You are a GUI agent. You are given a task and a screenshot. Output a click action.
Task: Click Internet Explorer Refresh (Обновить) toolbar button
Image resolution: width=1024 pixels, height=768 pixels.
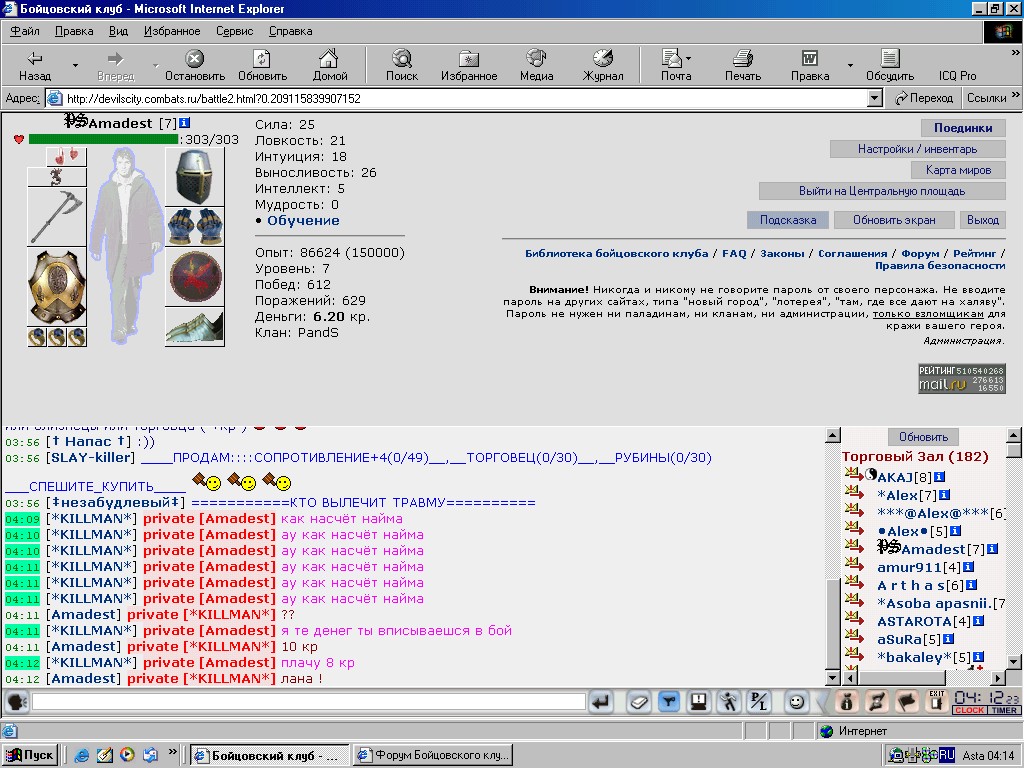[x=262, y=65]
